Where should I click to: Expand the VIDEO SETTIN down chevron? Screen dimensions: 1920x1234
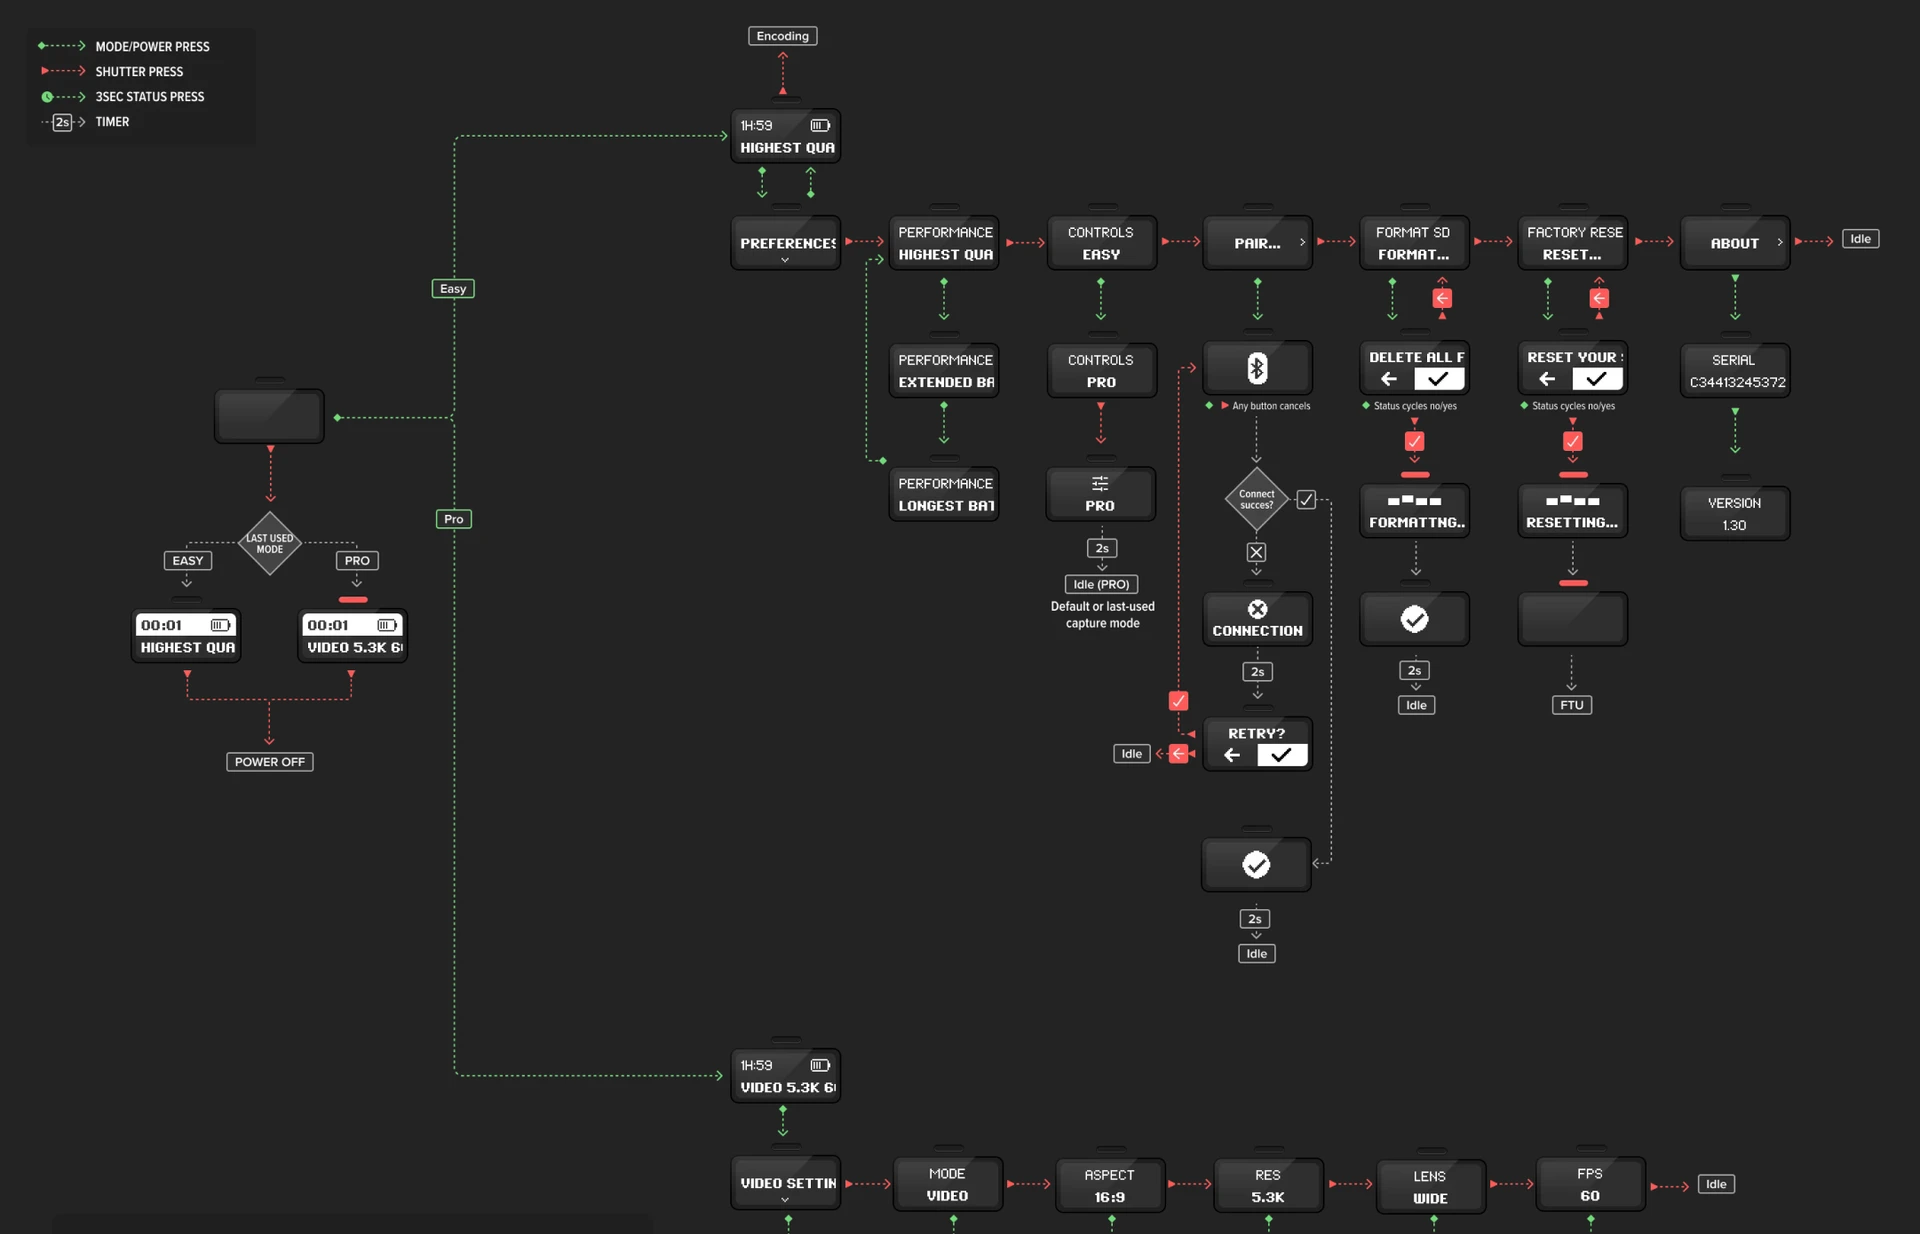click(x=785, y=1200)
